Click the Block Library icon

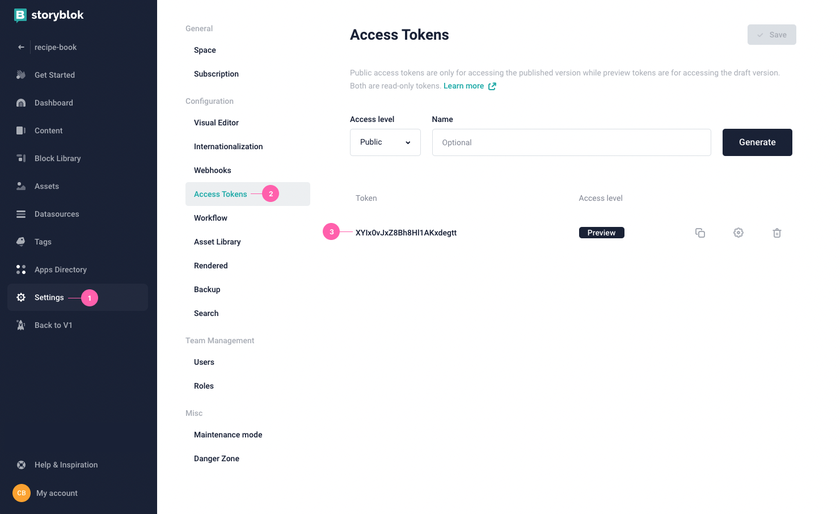click(21, 158)
